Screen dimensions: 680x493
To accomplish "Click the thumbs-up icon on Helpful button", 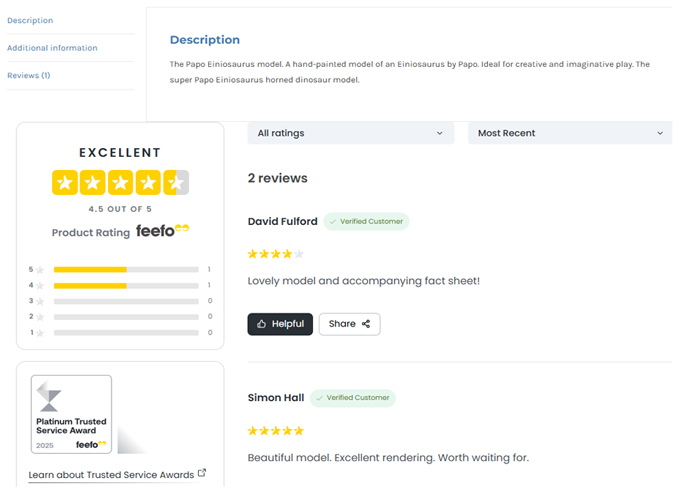I will pyautogui.click(x=261, y=324).
